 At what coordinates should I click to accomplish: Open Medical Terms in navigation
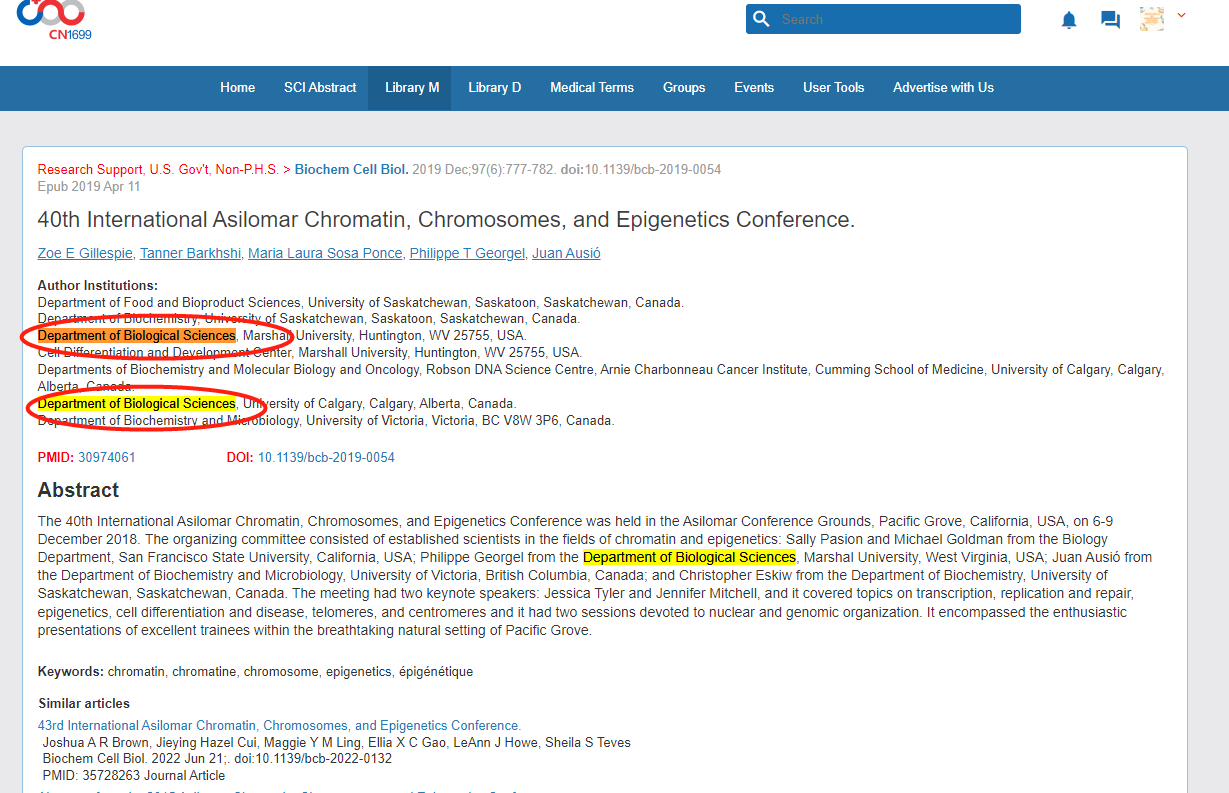(x=592, y=88)
